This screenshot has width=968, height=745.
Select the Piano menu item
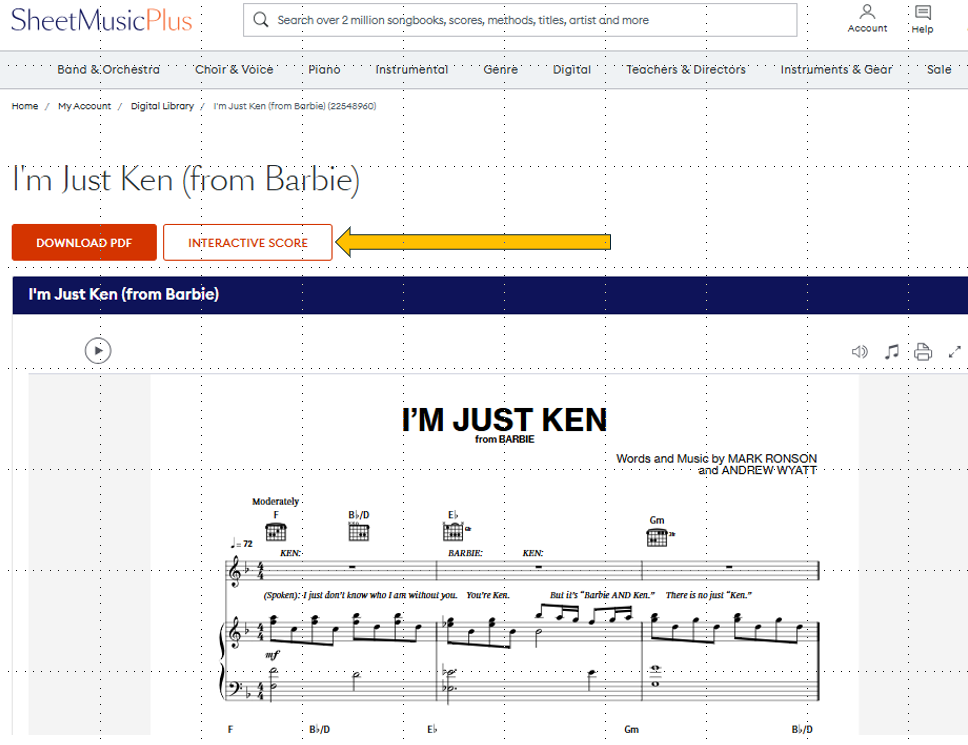click(324, 70)
